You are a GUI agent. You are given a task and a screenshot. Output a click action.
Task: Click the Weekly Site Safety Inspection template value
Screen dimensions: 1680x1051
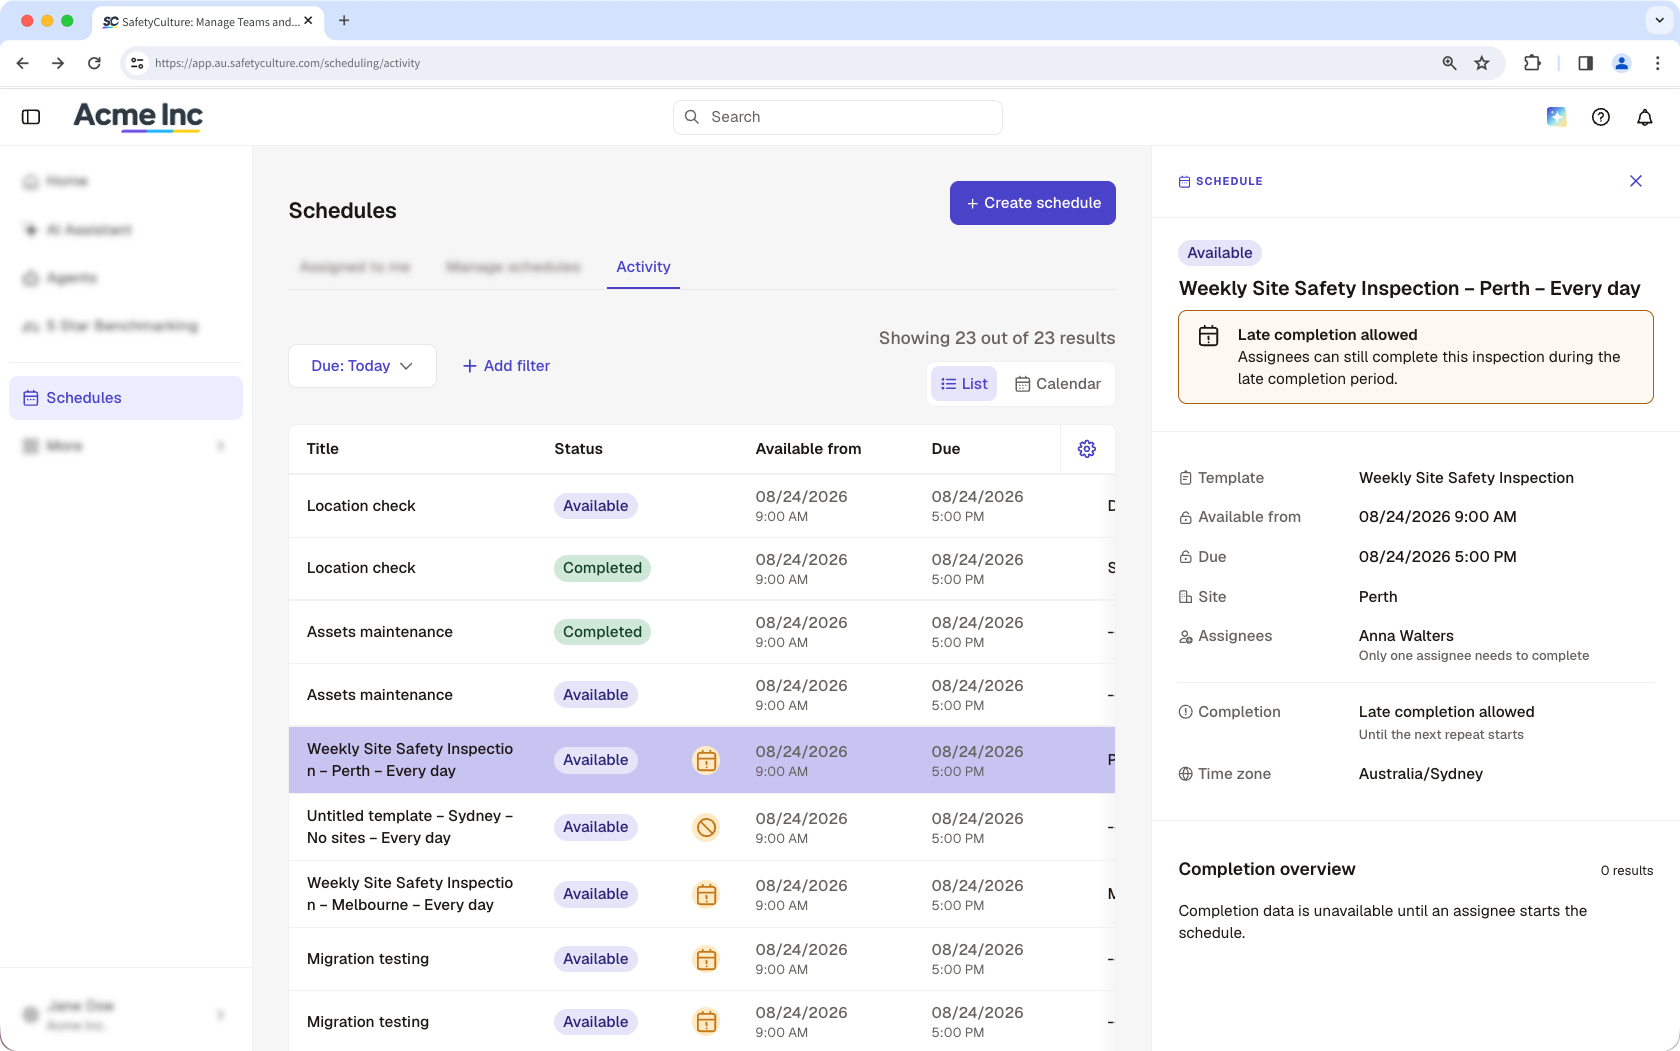coord(1466,478)
